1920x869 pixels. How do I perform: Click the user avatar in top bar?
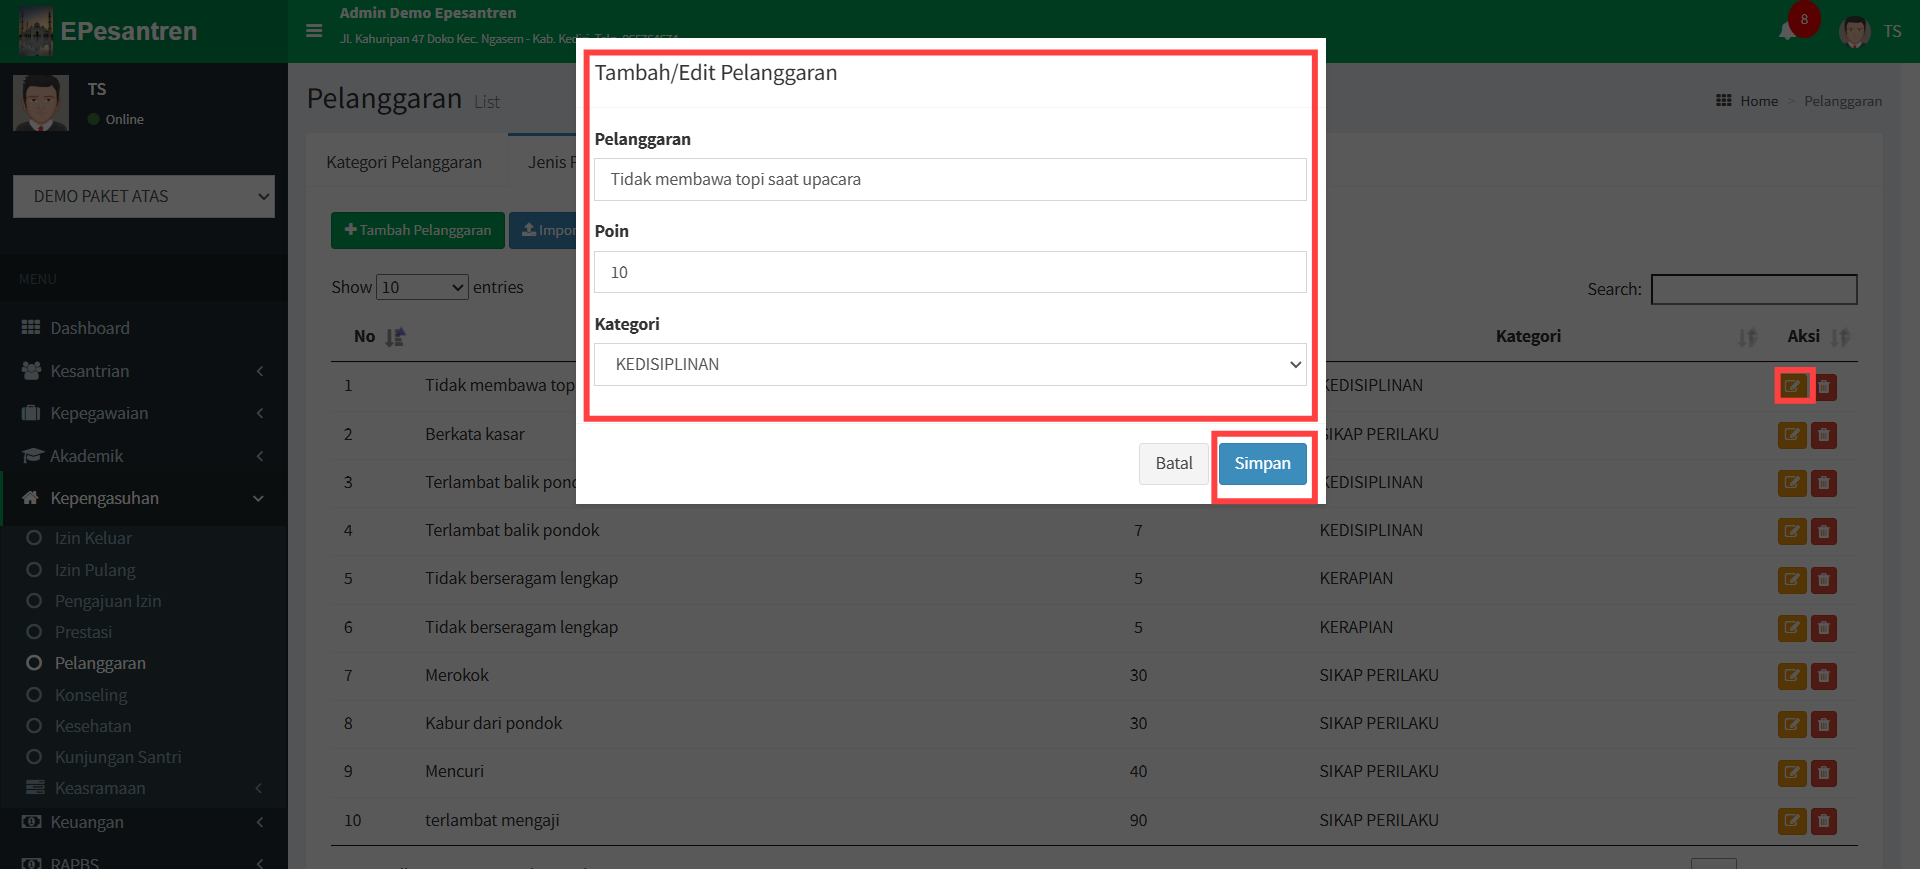click(1855, 31)
